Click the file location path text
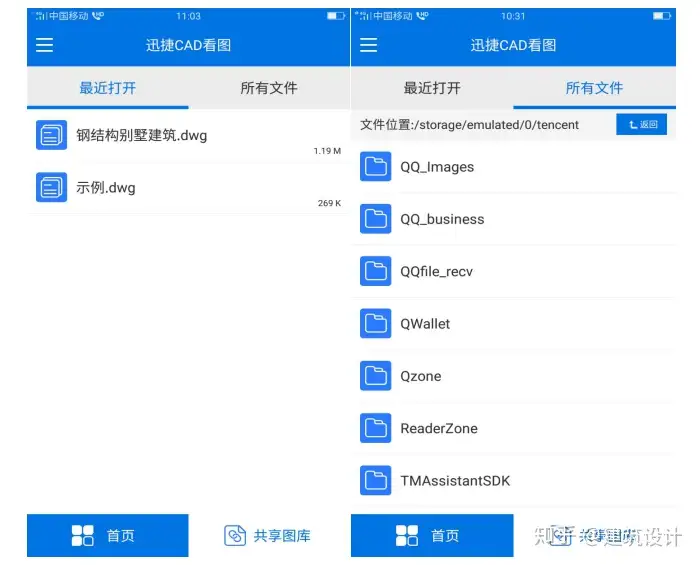This screenshot has width=700, height=565. point(469,125)
